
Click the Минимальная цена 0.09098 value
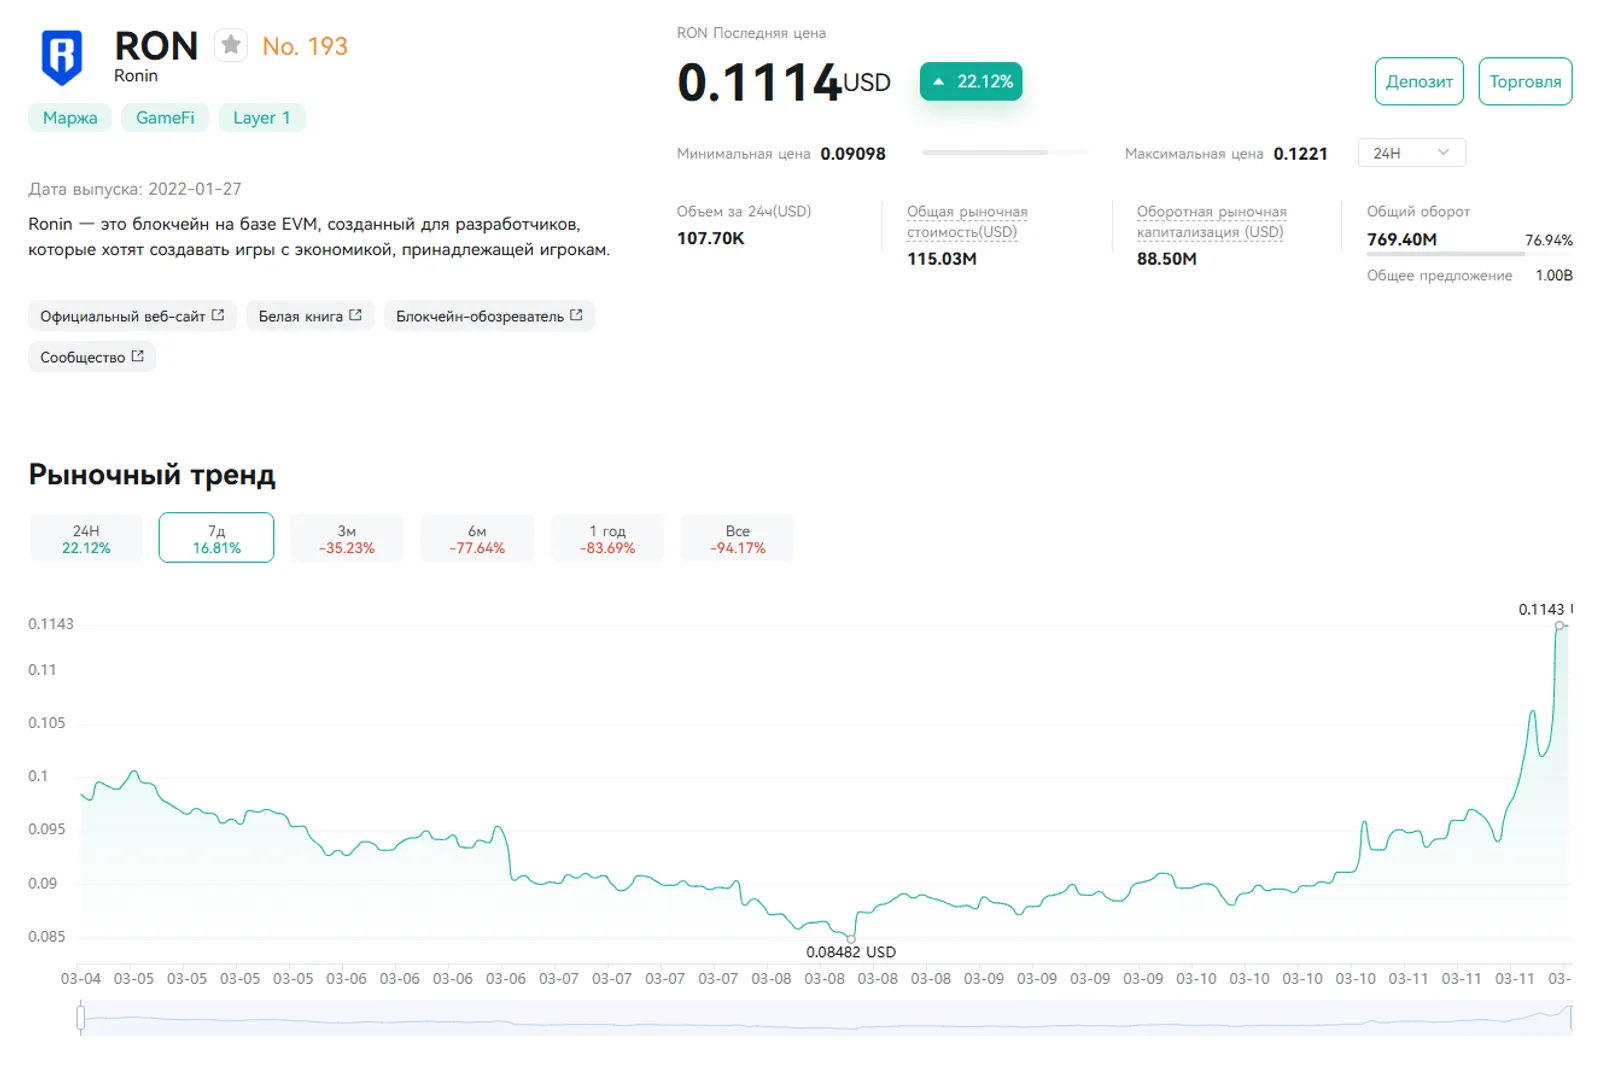[853, 154]
